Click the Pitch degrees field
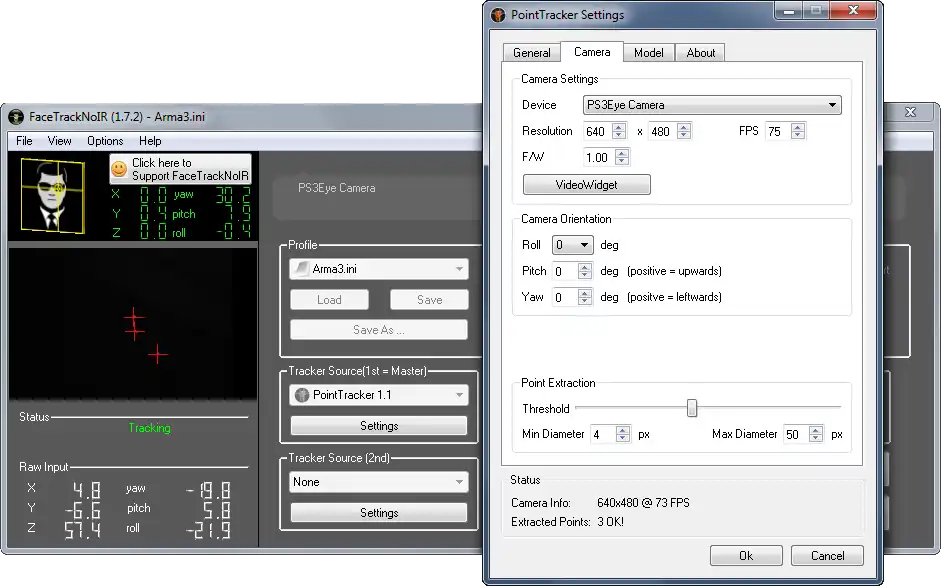 click(x=565, y=271)
